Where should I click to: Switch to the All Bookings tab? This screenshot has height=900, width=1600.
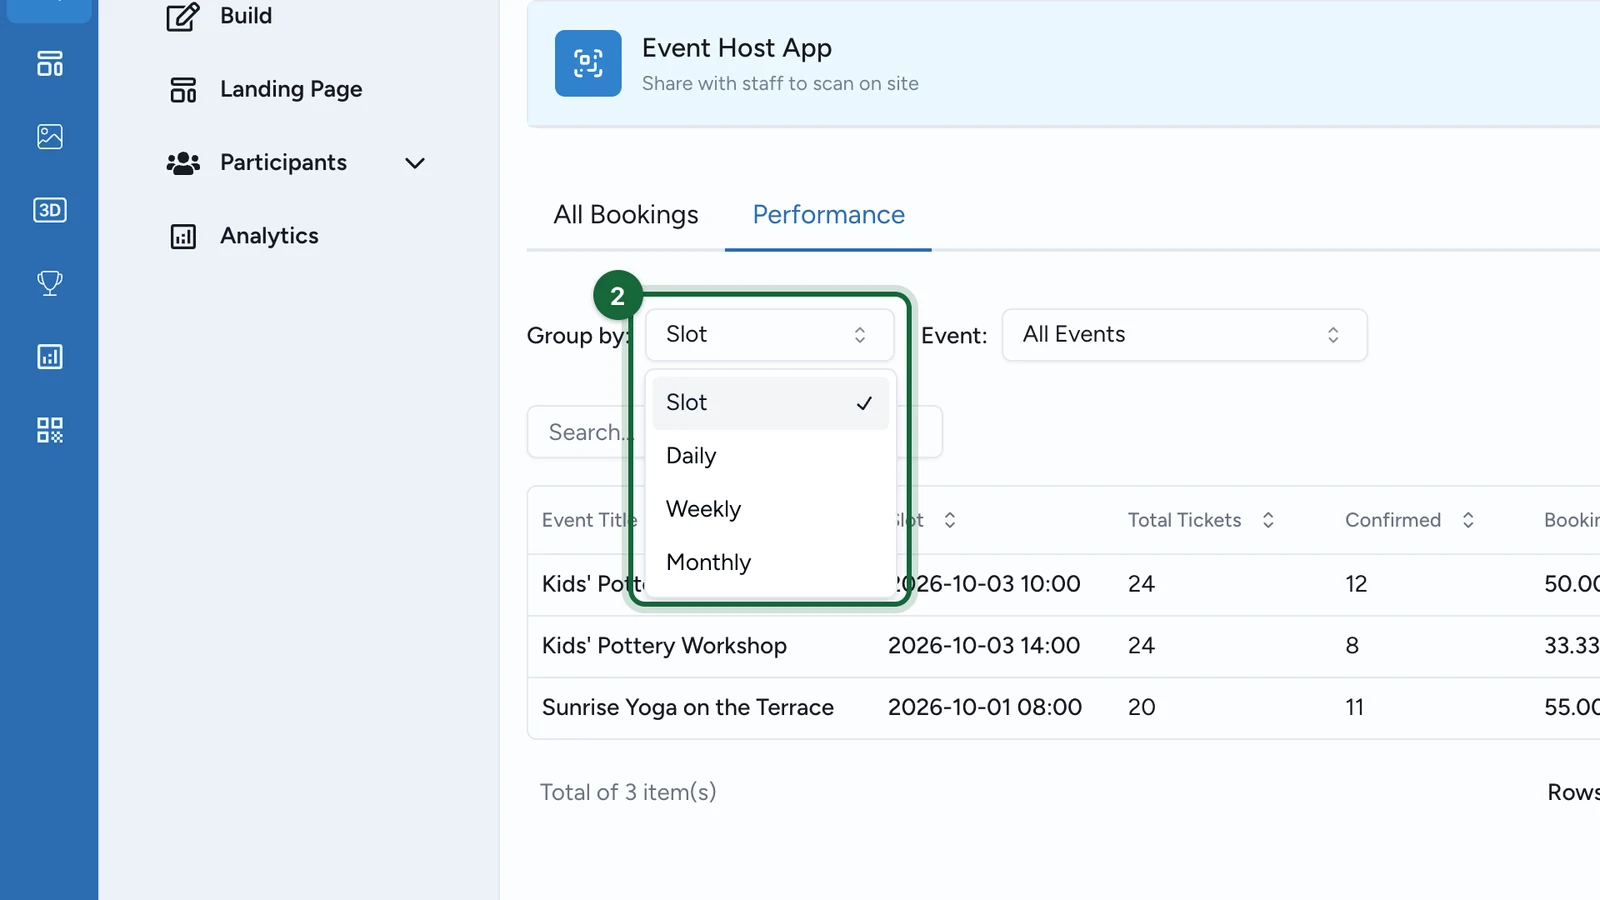pos(626,215)
